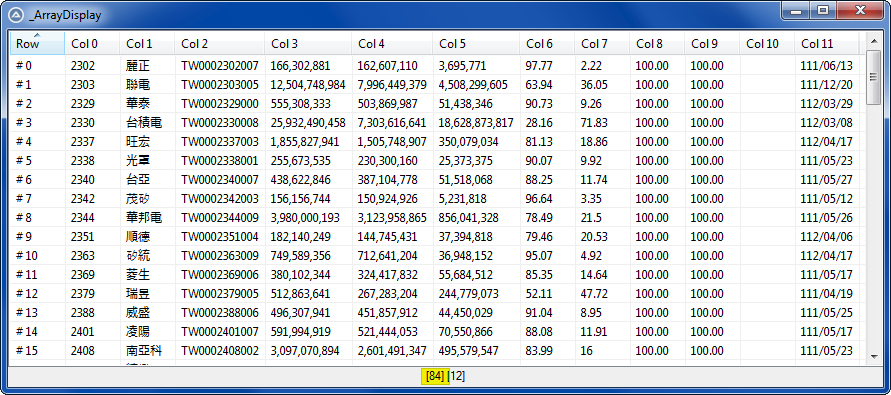The width and height of the screenshot is (891, 395).
Task: Click the Col 7 column header
Action: 602,44
